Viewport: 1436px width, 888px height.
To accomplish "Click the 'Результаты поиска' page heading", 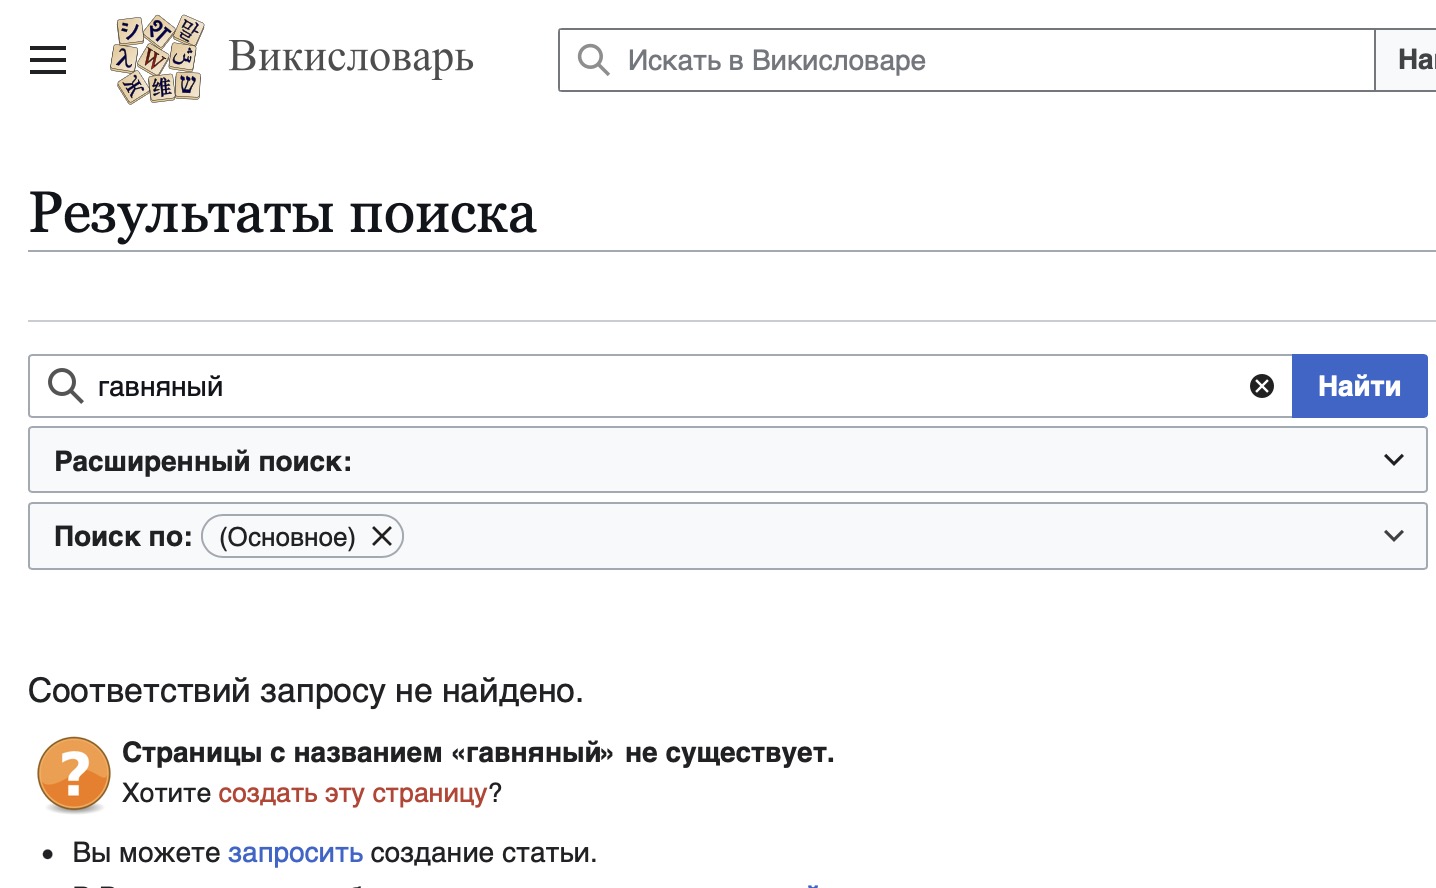I will click(x=283, y=213).
